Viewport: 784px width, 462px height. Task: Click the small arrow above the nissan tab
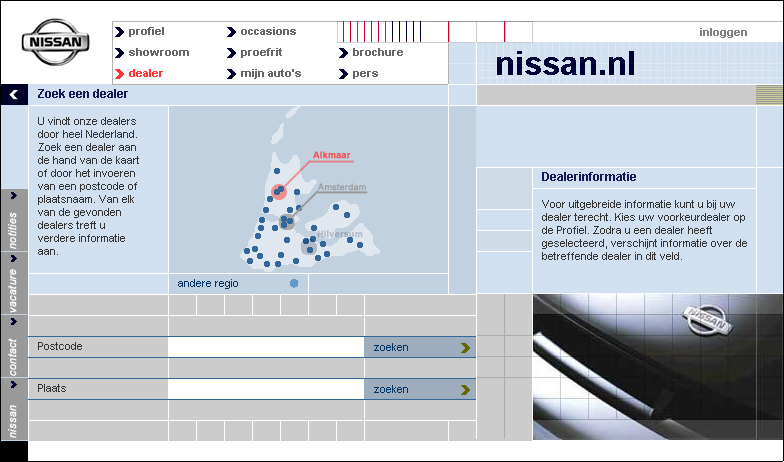tap(14, 384)
